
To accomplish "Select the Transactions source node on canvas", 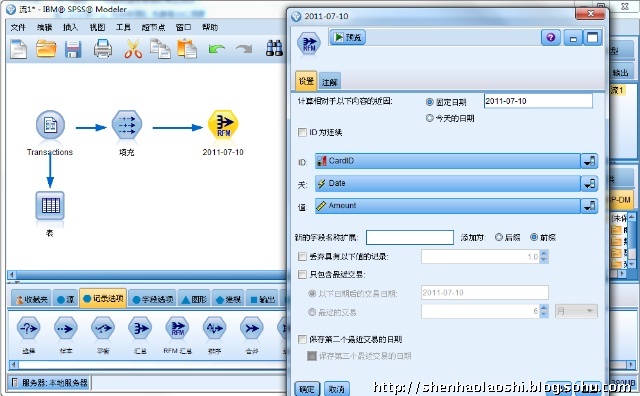I will tap(50, 125).
